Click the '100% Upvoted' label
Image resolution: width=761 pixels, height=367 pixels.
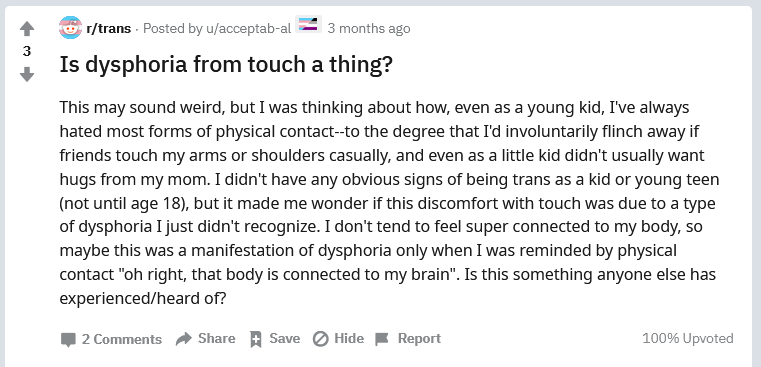tap(688, 338)
